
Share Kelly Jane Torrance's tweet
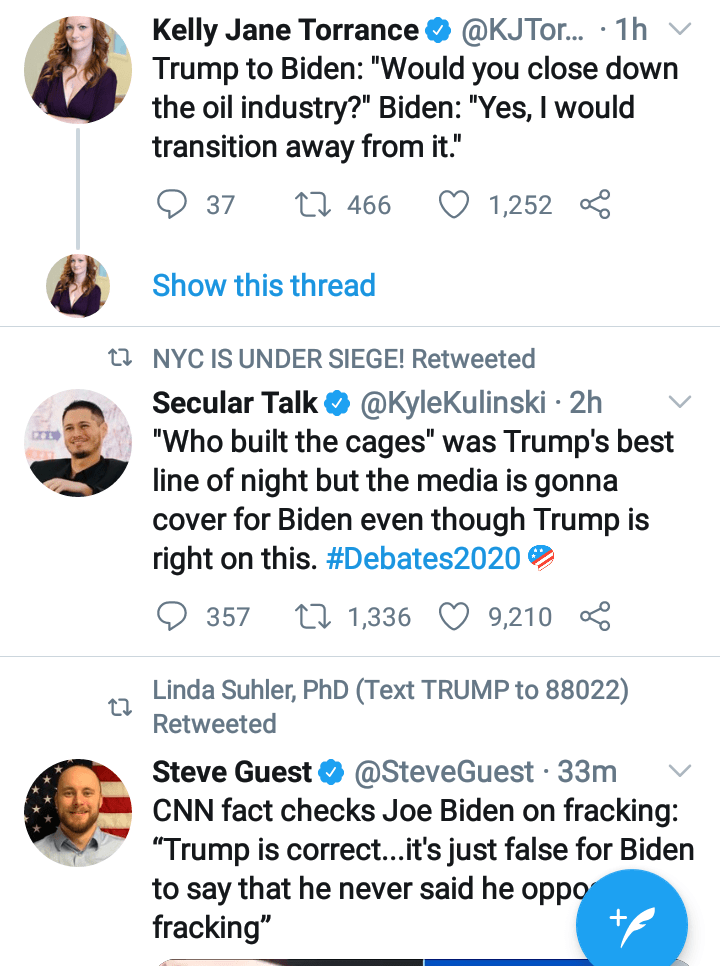click(x=594, y=205)
